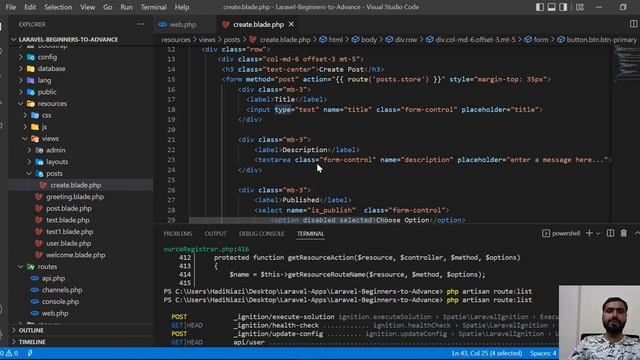Switch to the OUTPUT panel tab
Viewport: 640px width, 360px height.
click(216, 234)
